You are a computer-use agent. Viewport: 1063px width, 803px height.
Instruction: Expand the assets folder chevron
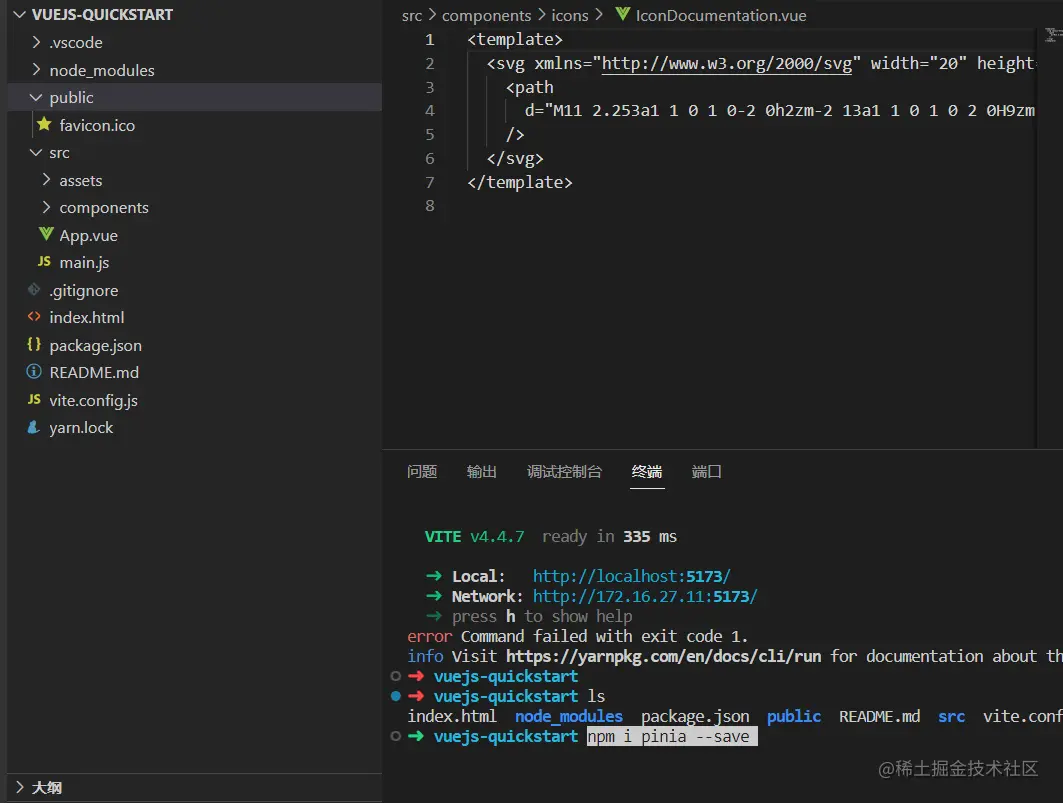point(46,180)
